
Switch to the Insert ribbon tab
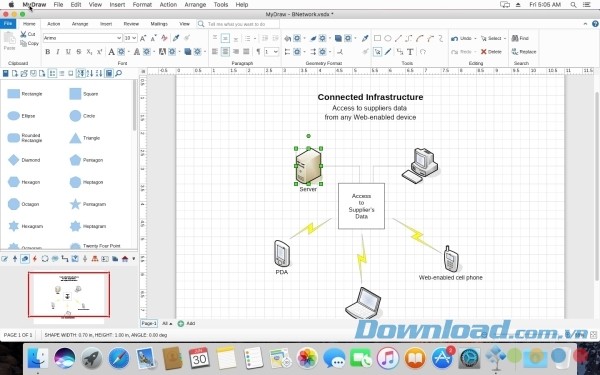pyautogui.click(x=106, y=24)
